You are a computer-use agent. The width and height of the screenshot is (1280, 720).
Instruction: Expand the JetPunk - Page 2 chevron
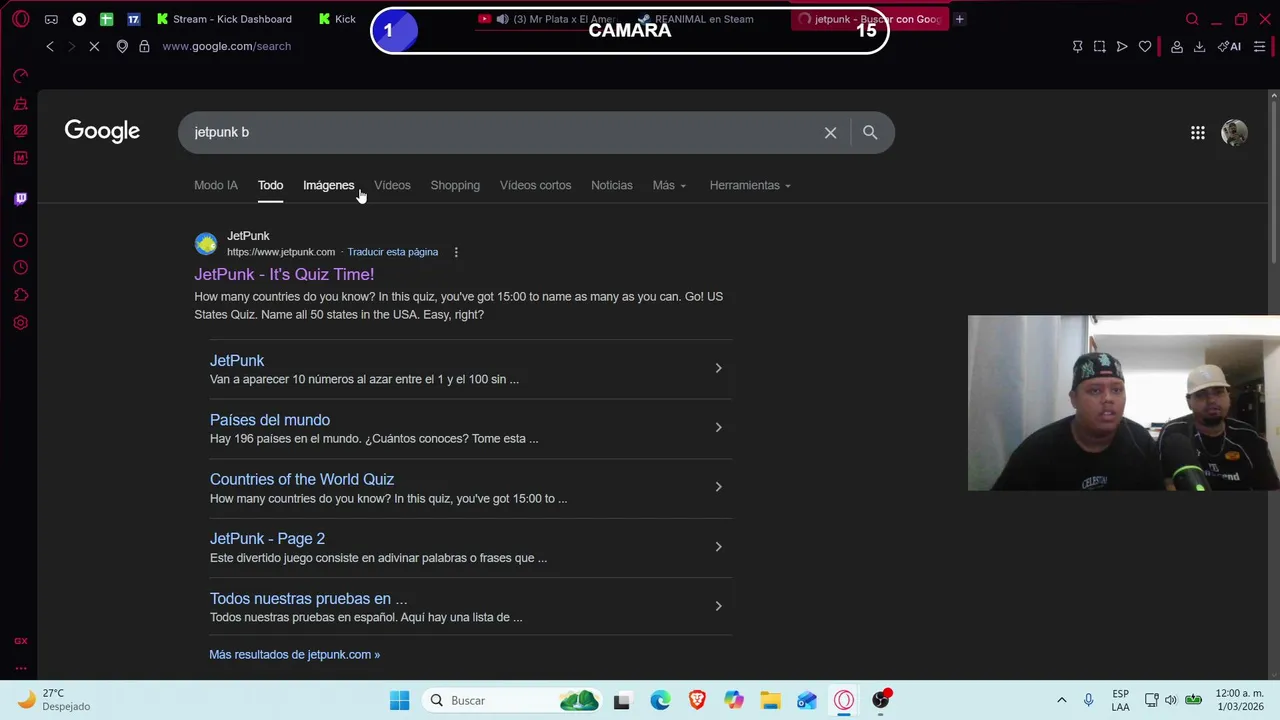[718, 546]
